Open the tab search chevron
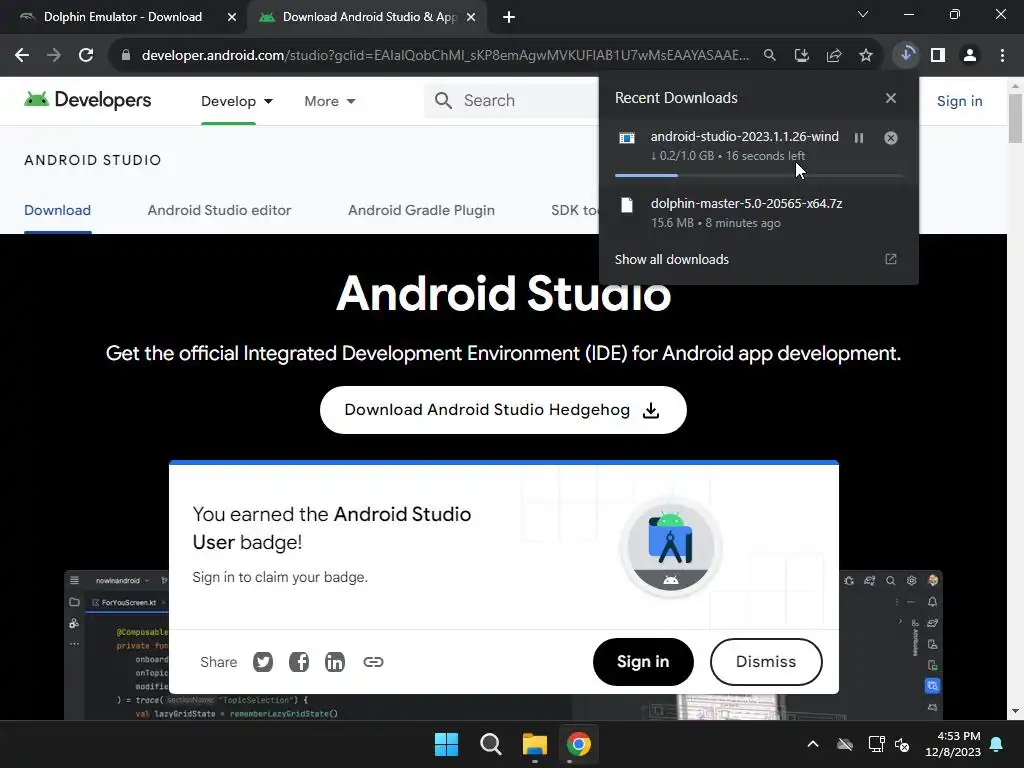The width and height of the screenshot is (1024, 768). click(x=863, y=14)
